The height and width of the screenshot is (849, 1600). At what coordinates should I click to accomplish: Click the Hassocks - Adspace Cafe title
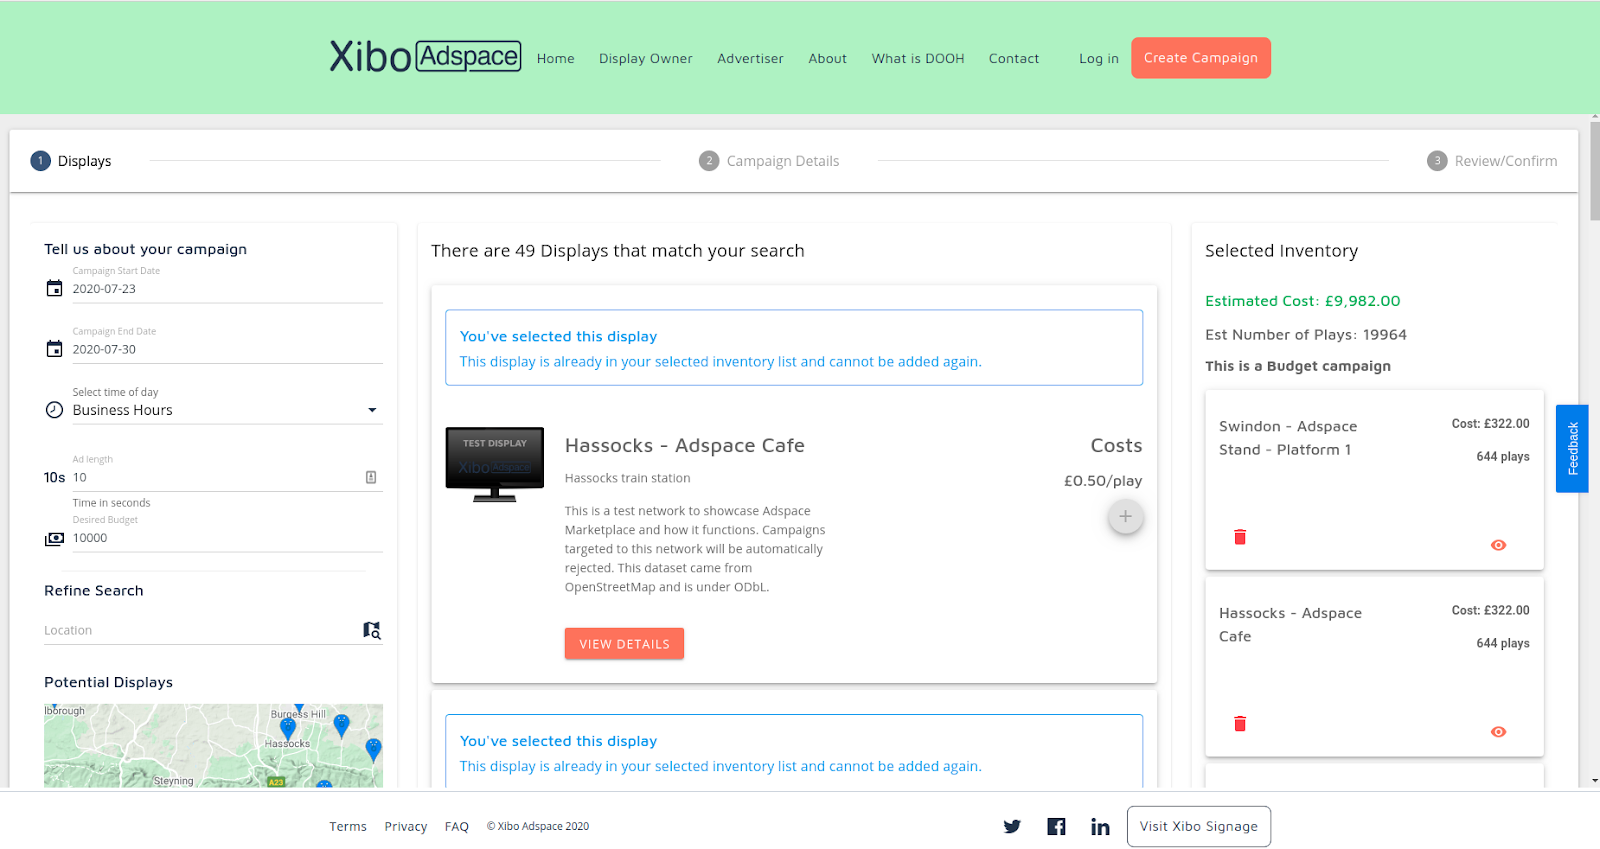684,445
